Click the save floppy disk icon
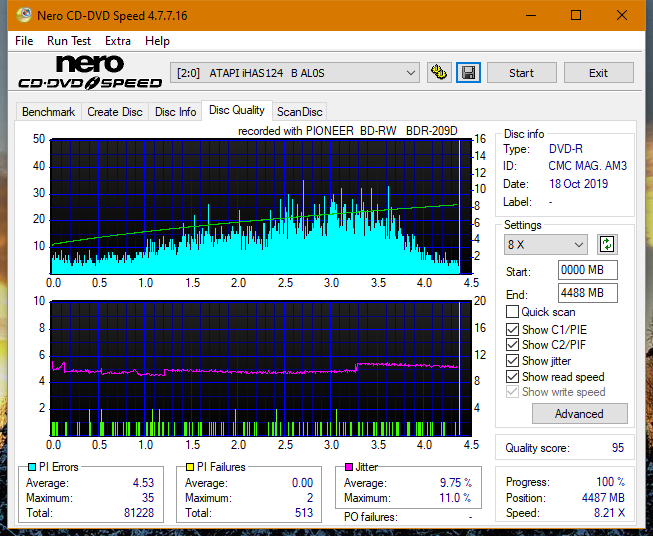Viewport: 653px width, 536px height. coord(469,73)
